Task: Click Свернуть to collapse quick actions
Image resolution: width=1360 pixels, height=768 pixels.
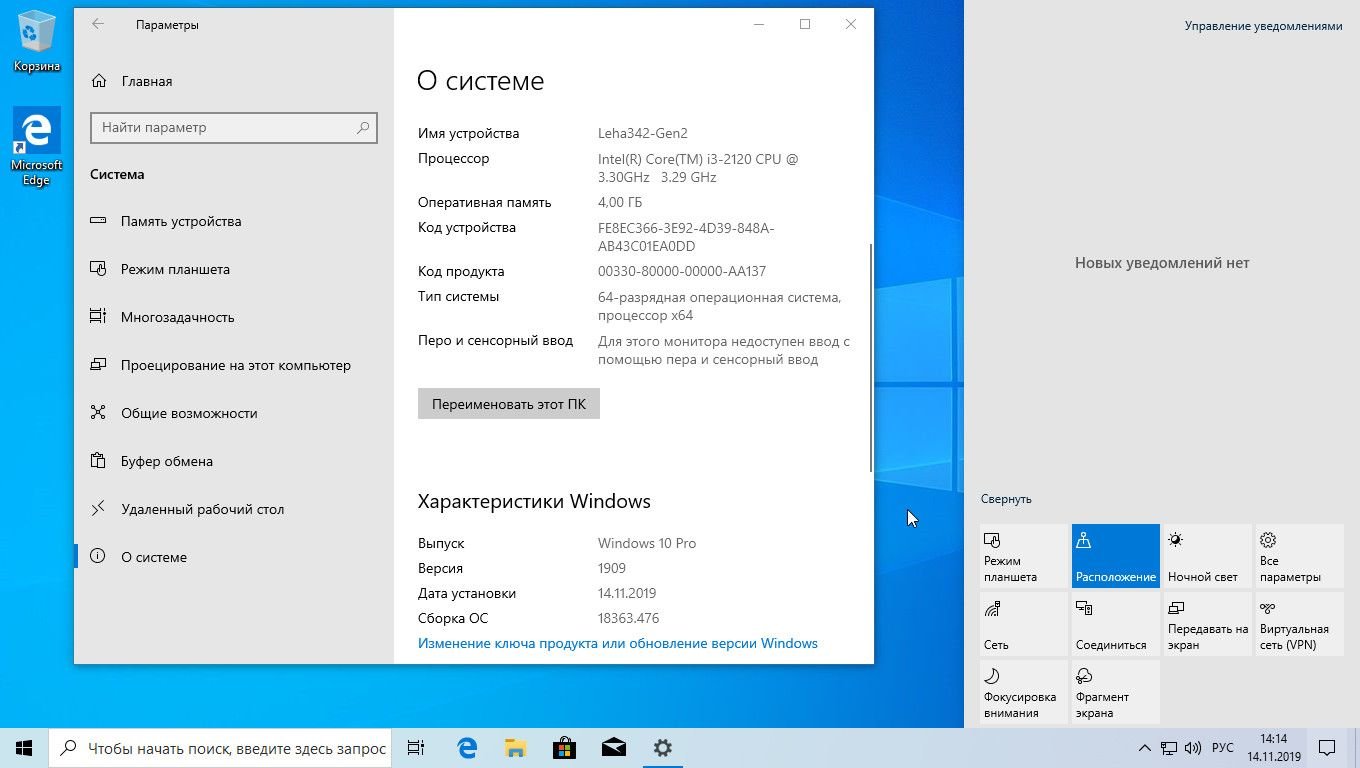Action: click(x=1006, y=499)
